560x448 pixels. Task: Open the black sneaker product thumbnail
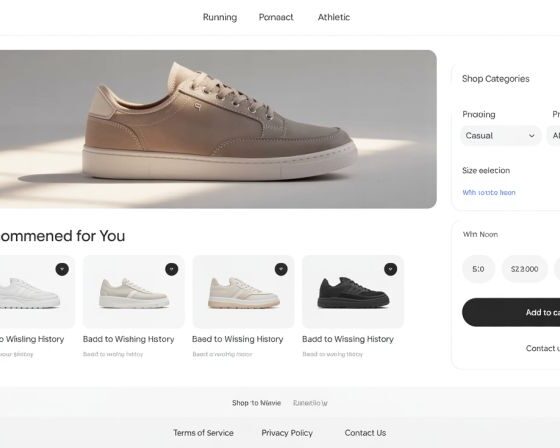[x=353, y=292]
